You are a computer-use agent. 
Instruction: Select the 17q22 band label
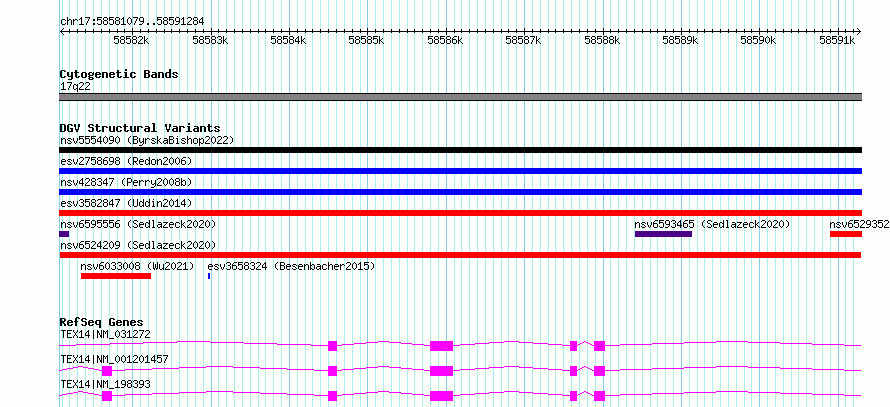tap(75, 87)
